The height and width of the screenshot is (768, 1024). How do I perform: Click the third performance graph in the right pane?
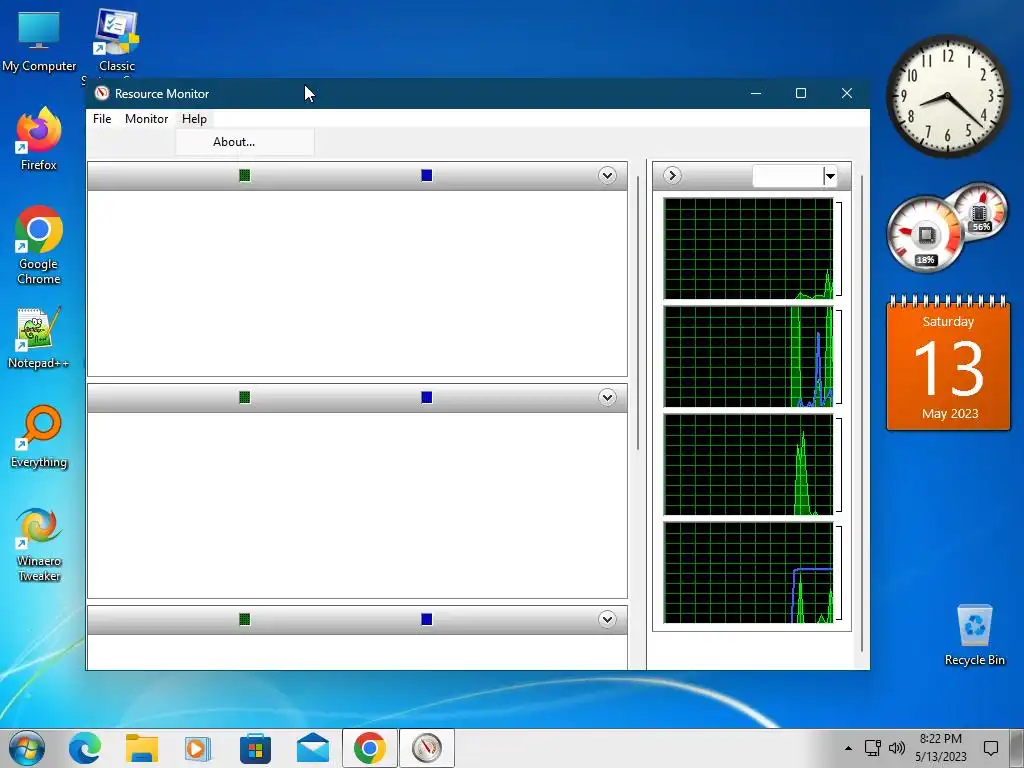[748, 464]
